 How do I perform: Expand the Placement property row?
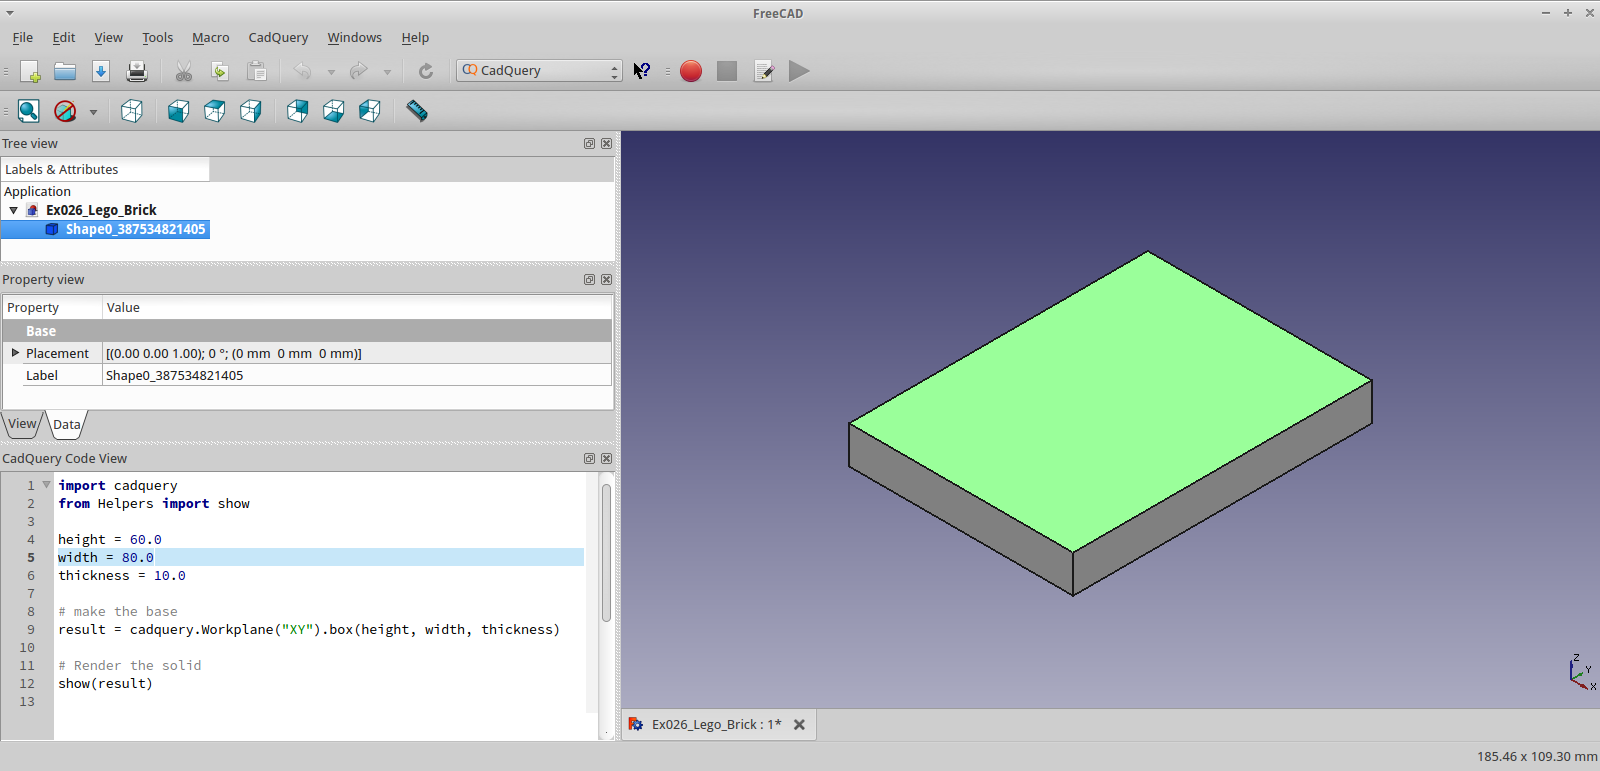click(15, 353)
